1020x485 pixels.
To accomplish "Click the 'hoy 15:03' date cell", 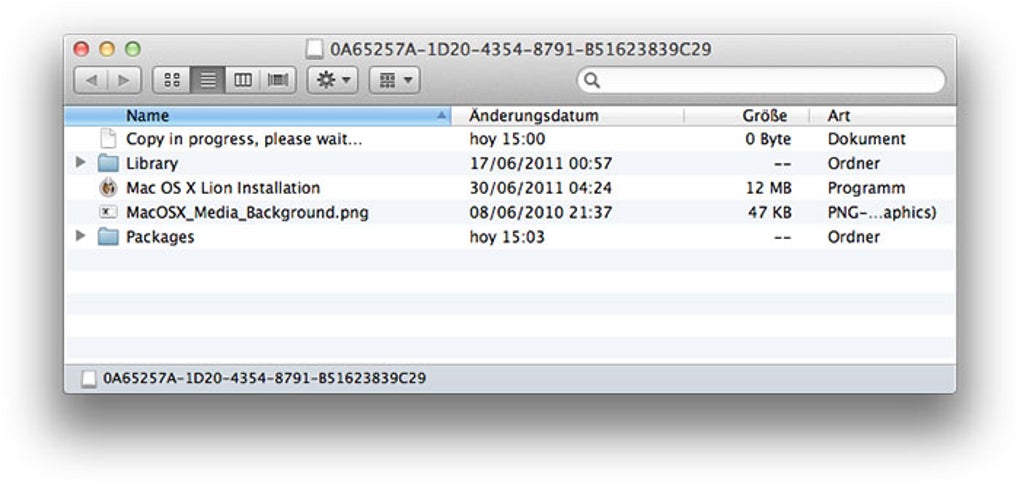I will click(x=507, y=237).
